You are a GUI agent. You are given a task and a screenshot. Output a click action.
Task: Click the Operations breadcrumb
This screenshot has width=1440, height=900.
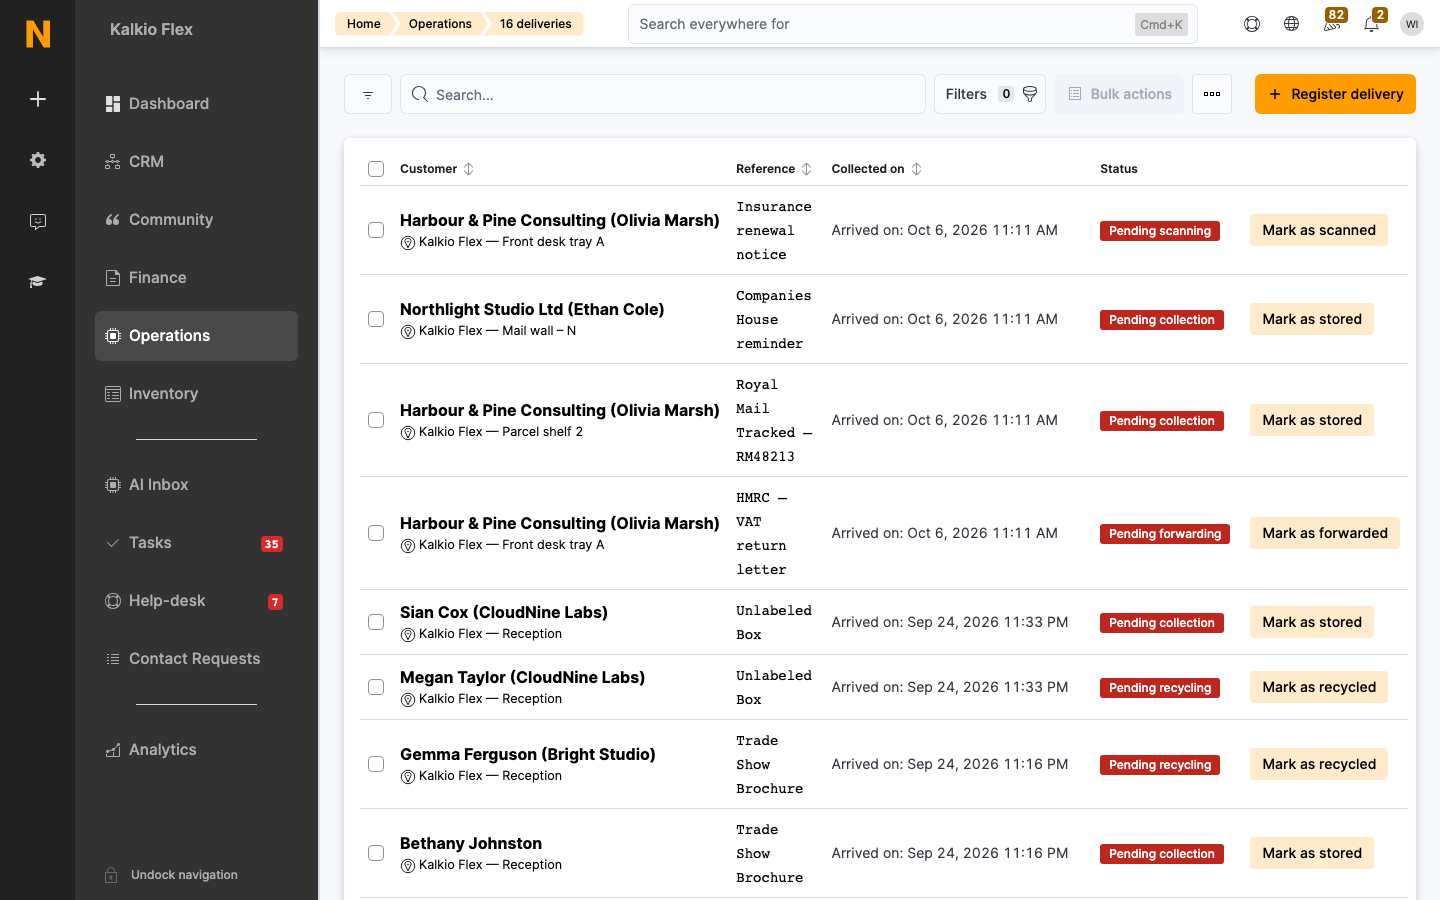[440, 24]
